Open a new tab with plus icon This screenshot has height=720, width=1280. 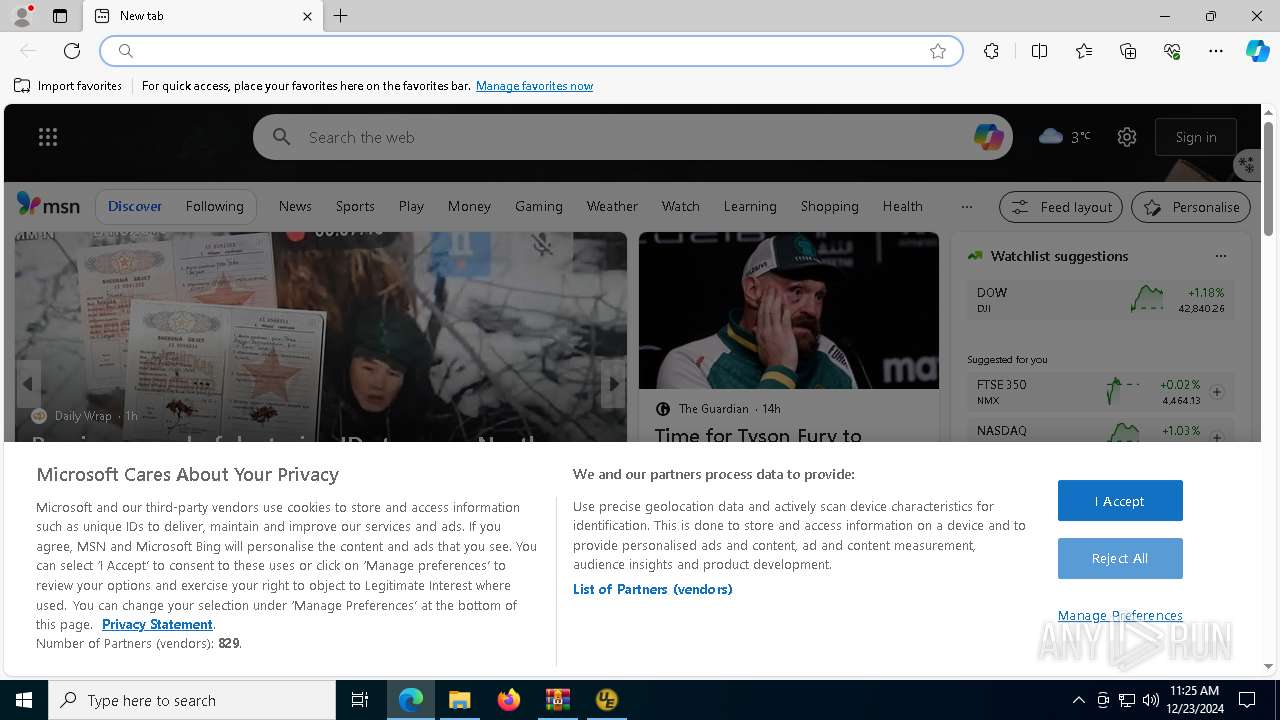(341, 16)
